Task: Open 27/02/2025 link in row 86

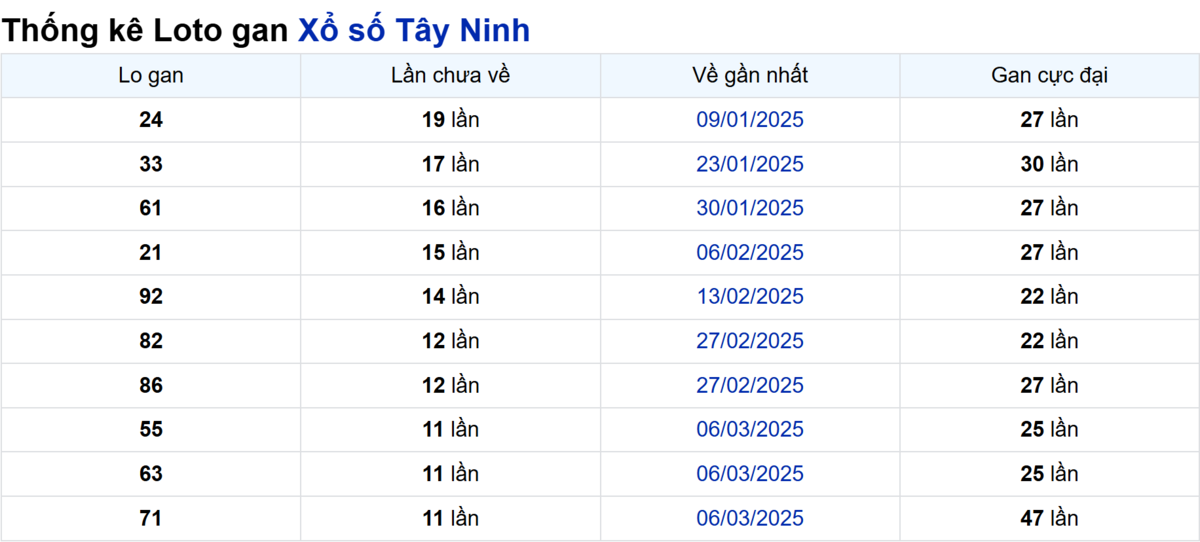Action: click(x=750, y=385)
